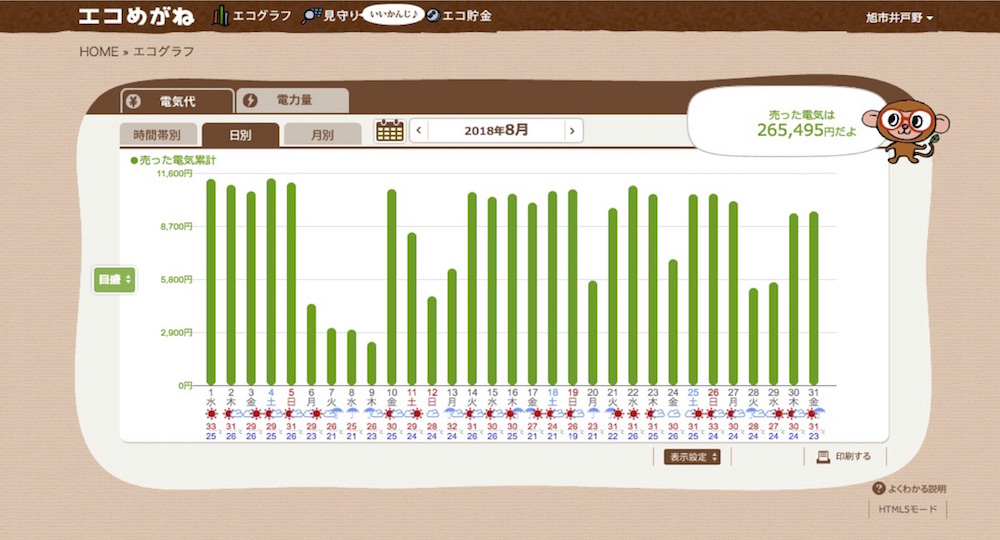
Task: Expand the 目標 dropdown
Action: pos(114,280)
